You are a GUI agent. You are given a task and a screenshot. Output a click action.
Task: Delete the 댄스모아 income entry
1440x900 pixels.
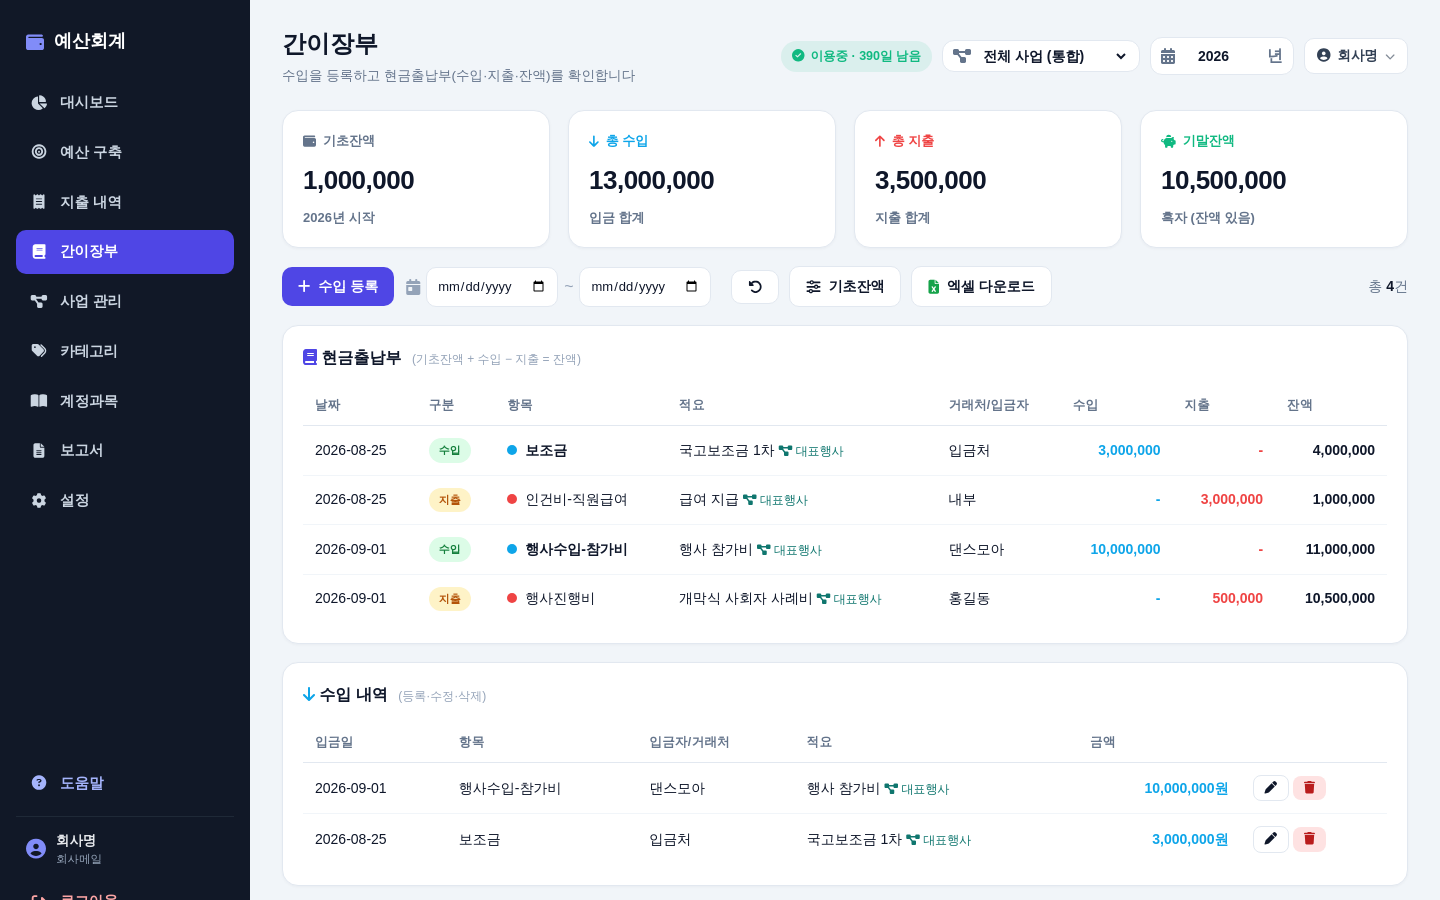1309,788
